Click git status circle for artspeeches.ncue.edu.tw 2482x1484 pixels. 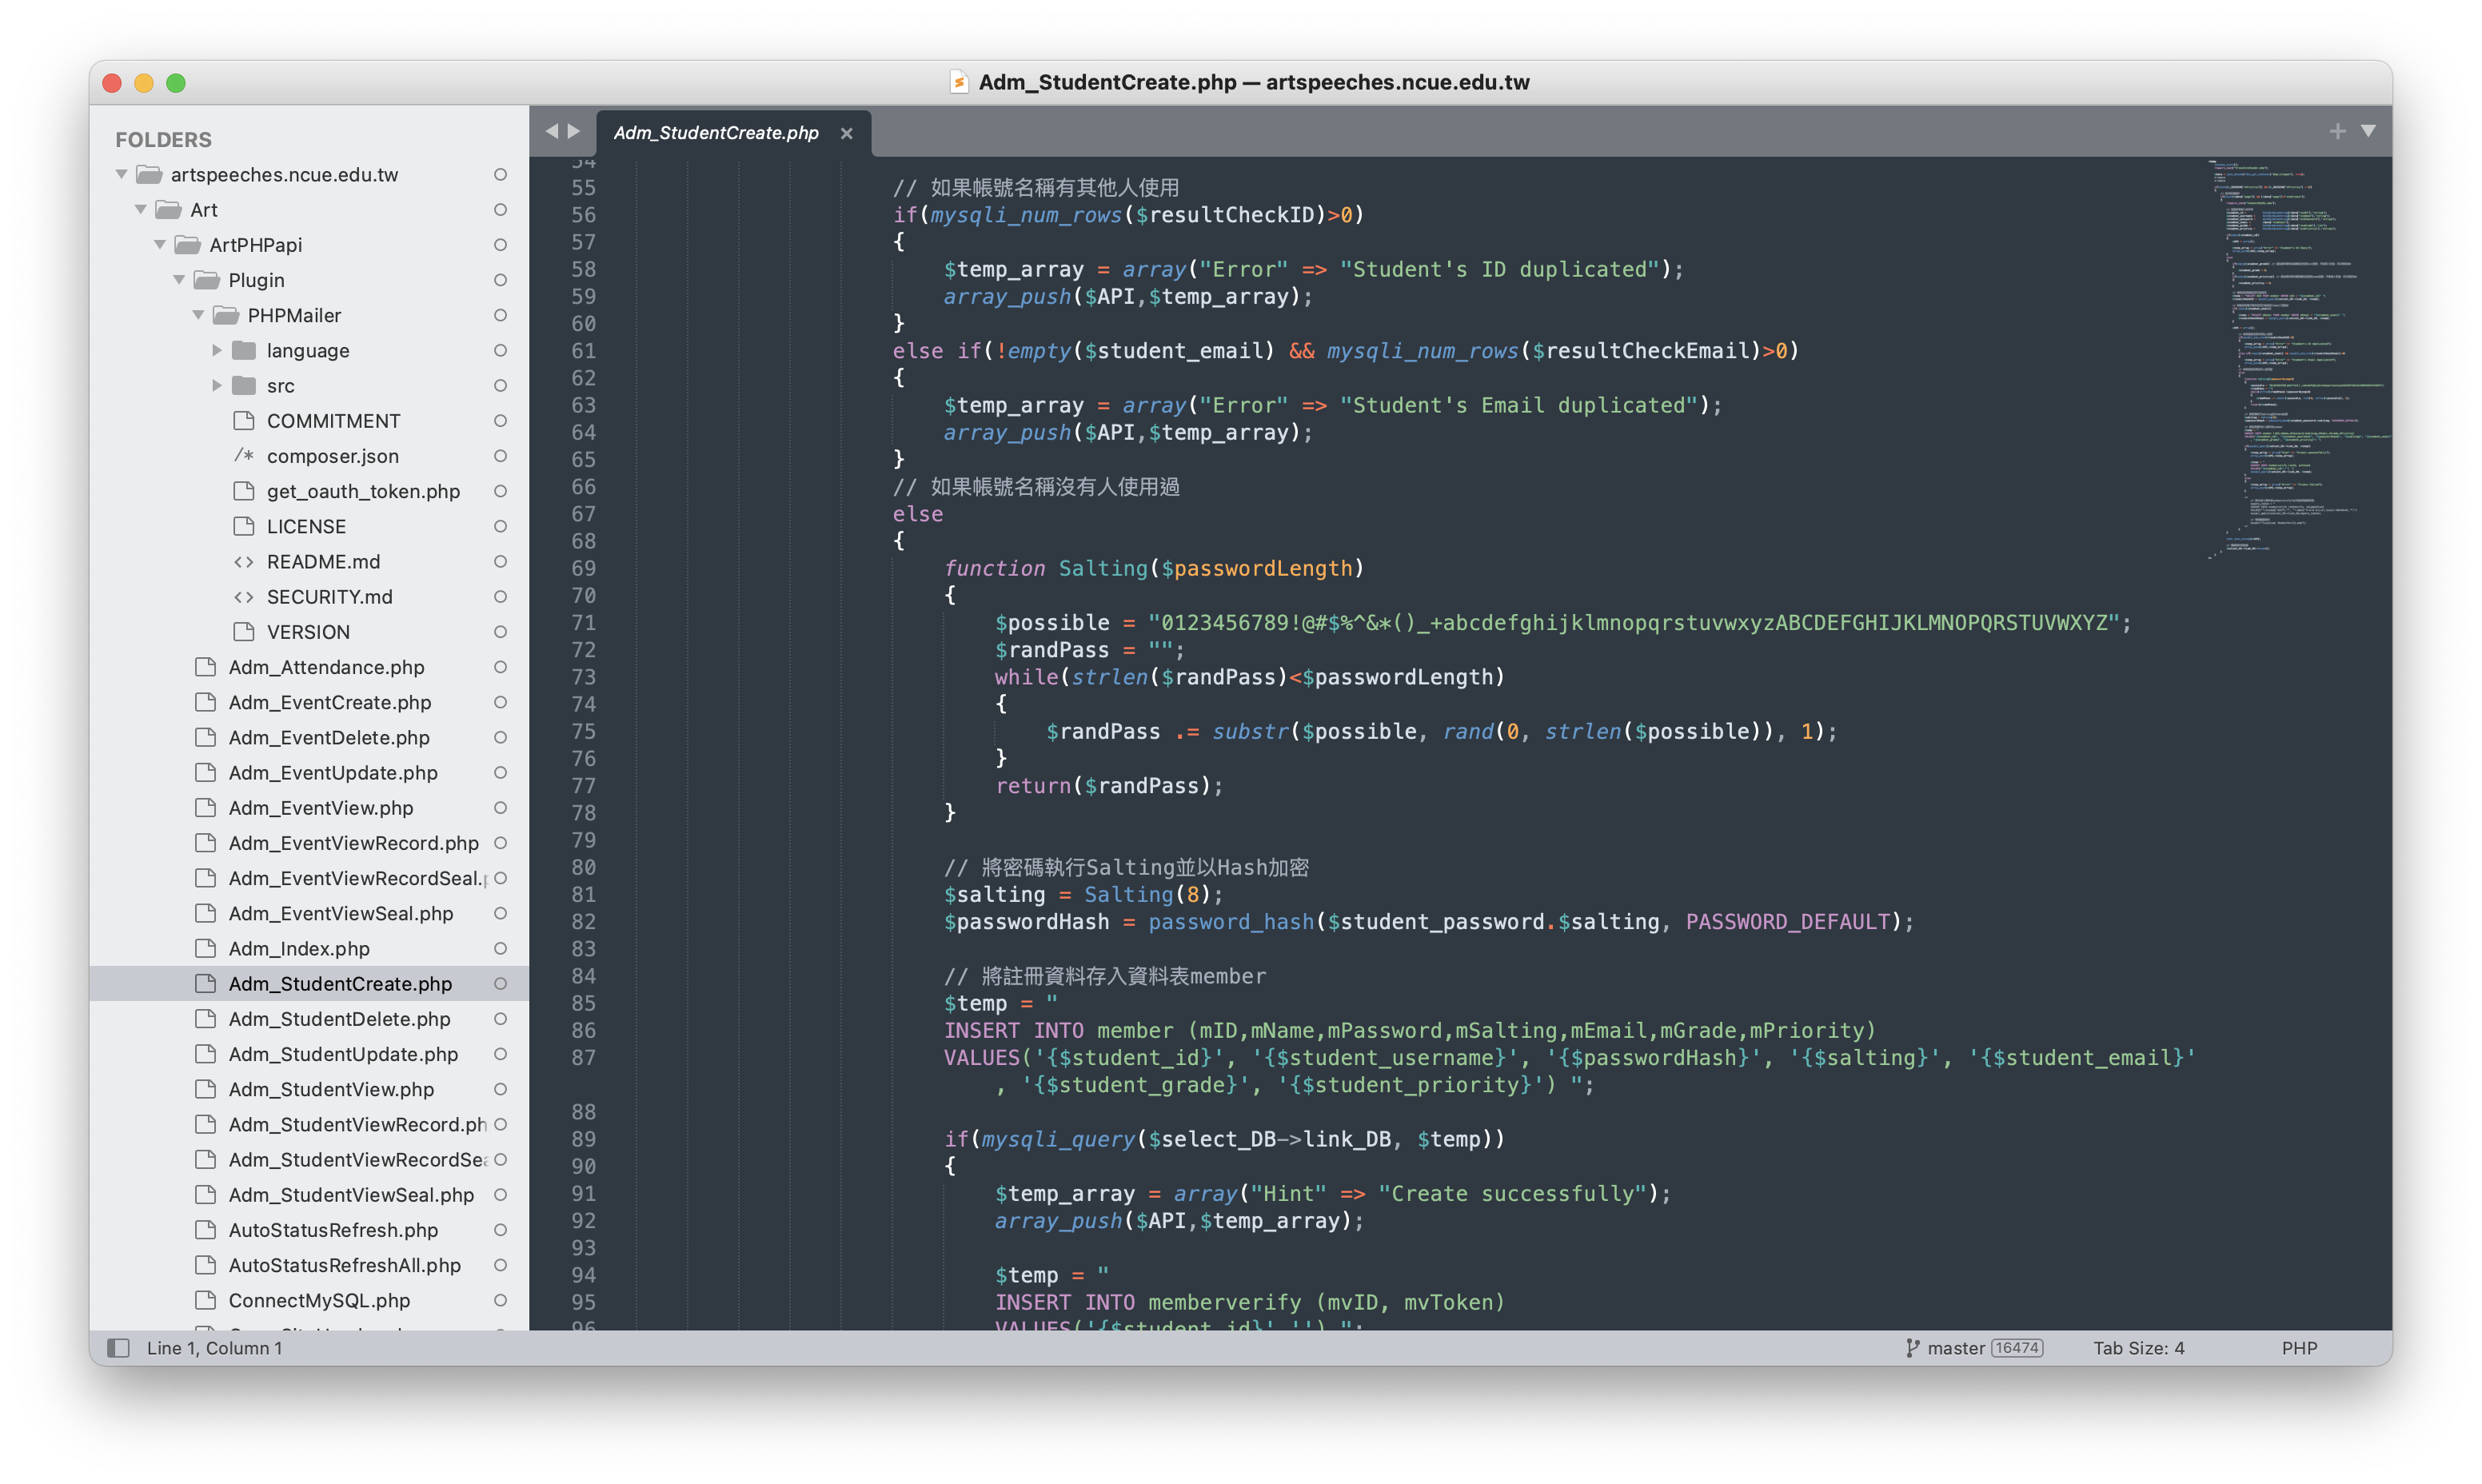point(500,174)
